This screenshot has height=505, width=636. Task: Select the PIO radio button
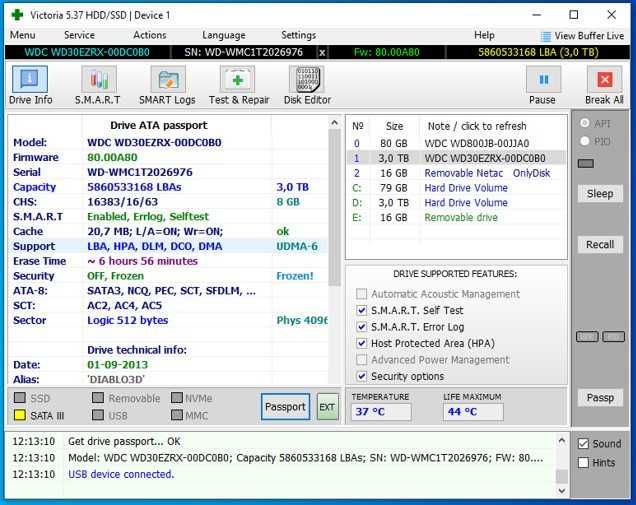(584, 141)
